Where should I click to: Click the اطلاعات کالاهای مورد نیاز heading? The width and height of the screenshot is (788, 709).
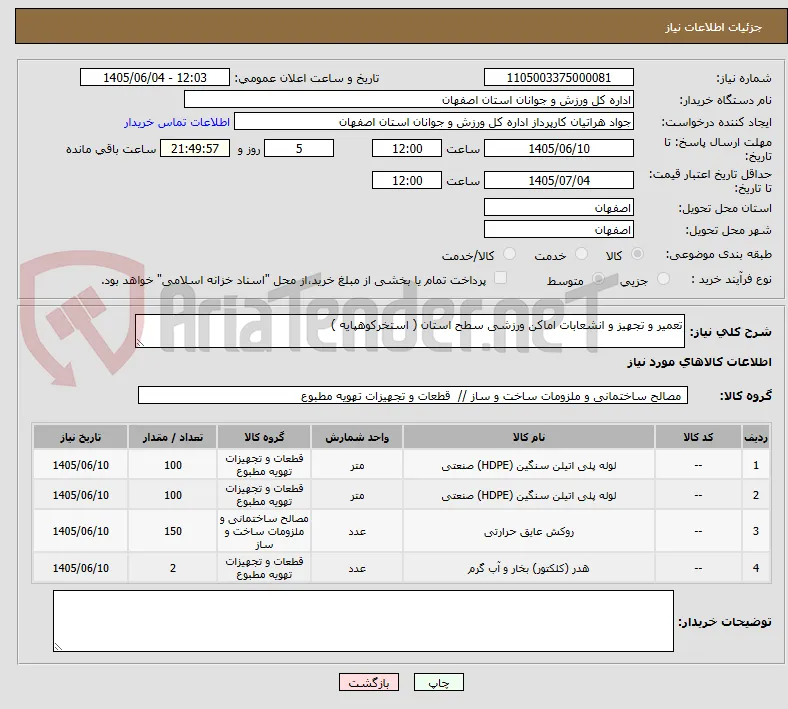pos(699,362)
